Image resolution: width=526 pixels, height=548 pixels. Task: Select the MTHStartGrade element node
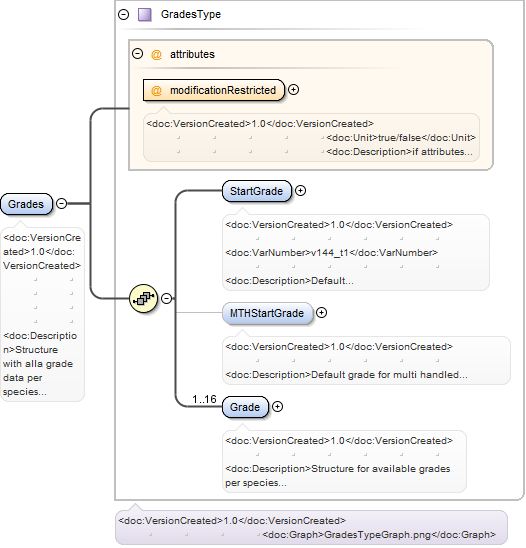tap(267, 313)
